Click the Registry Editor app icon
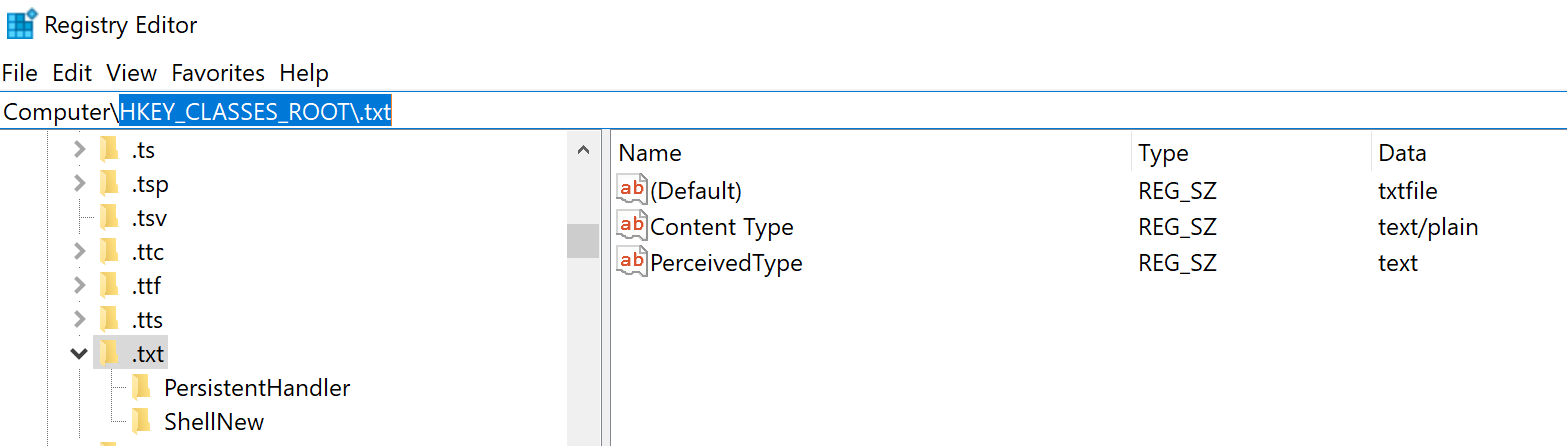1567x446 pixels. (21, 24)
